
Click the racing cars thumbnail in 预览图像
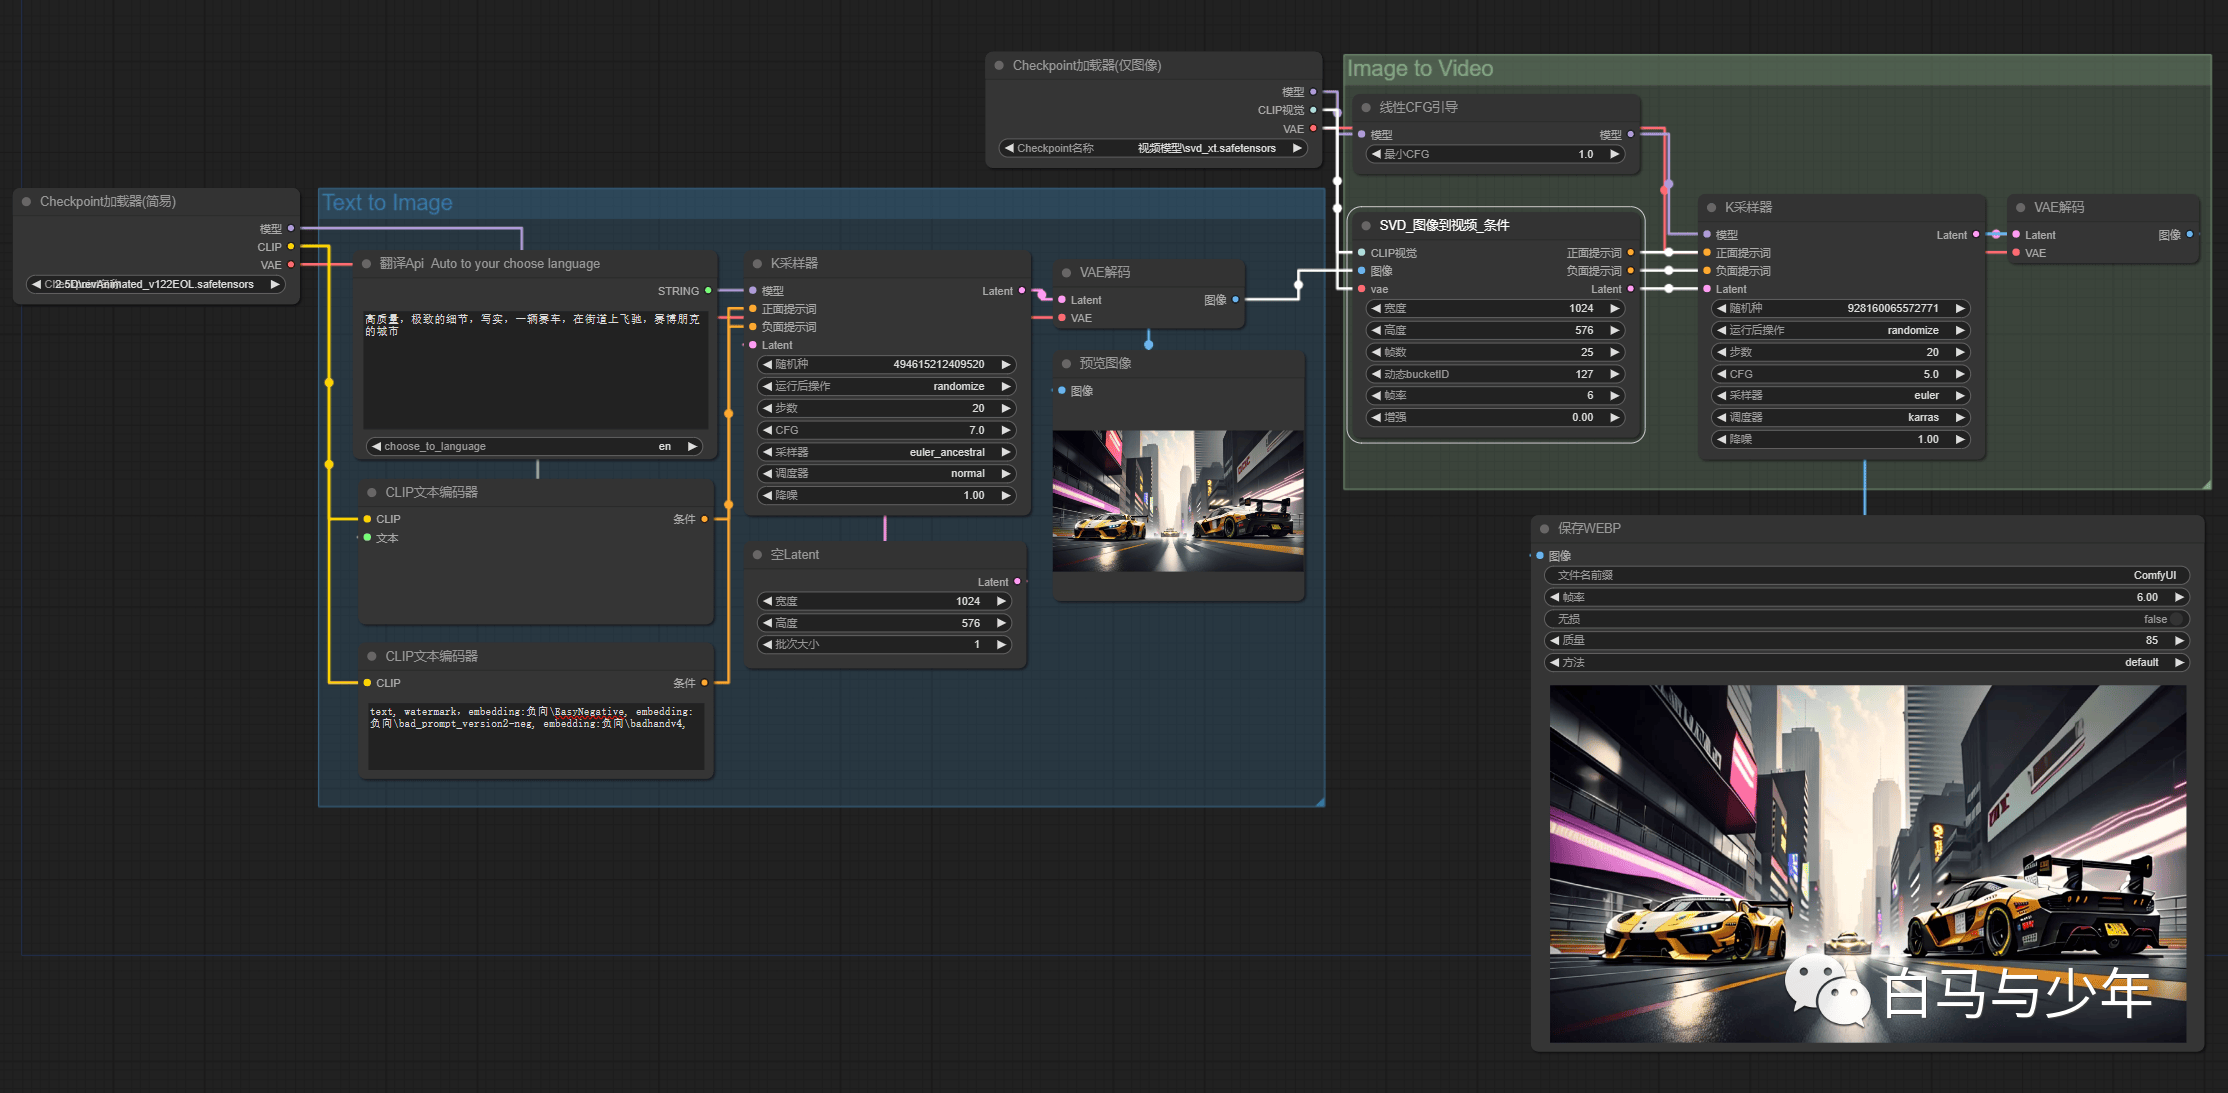pyautogui.click(x=1178, y=501)
